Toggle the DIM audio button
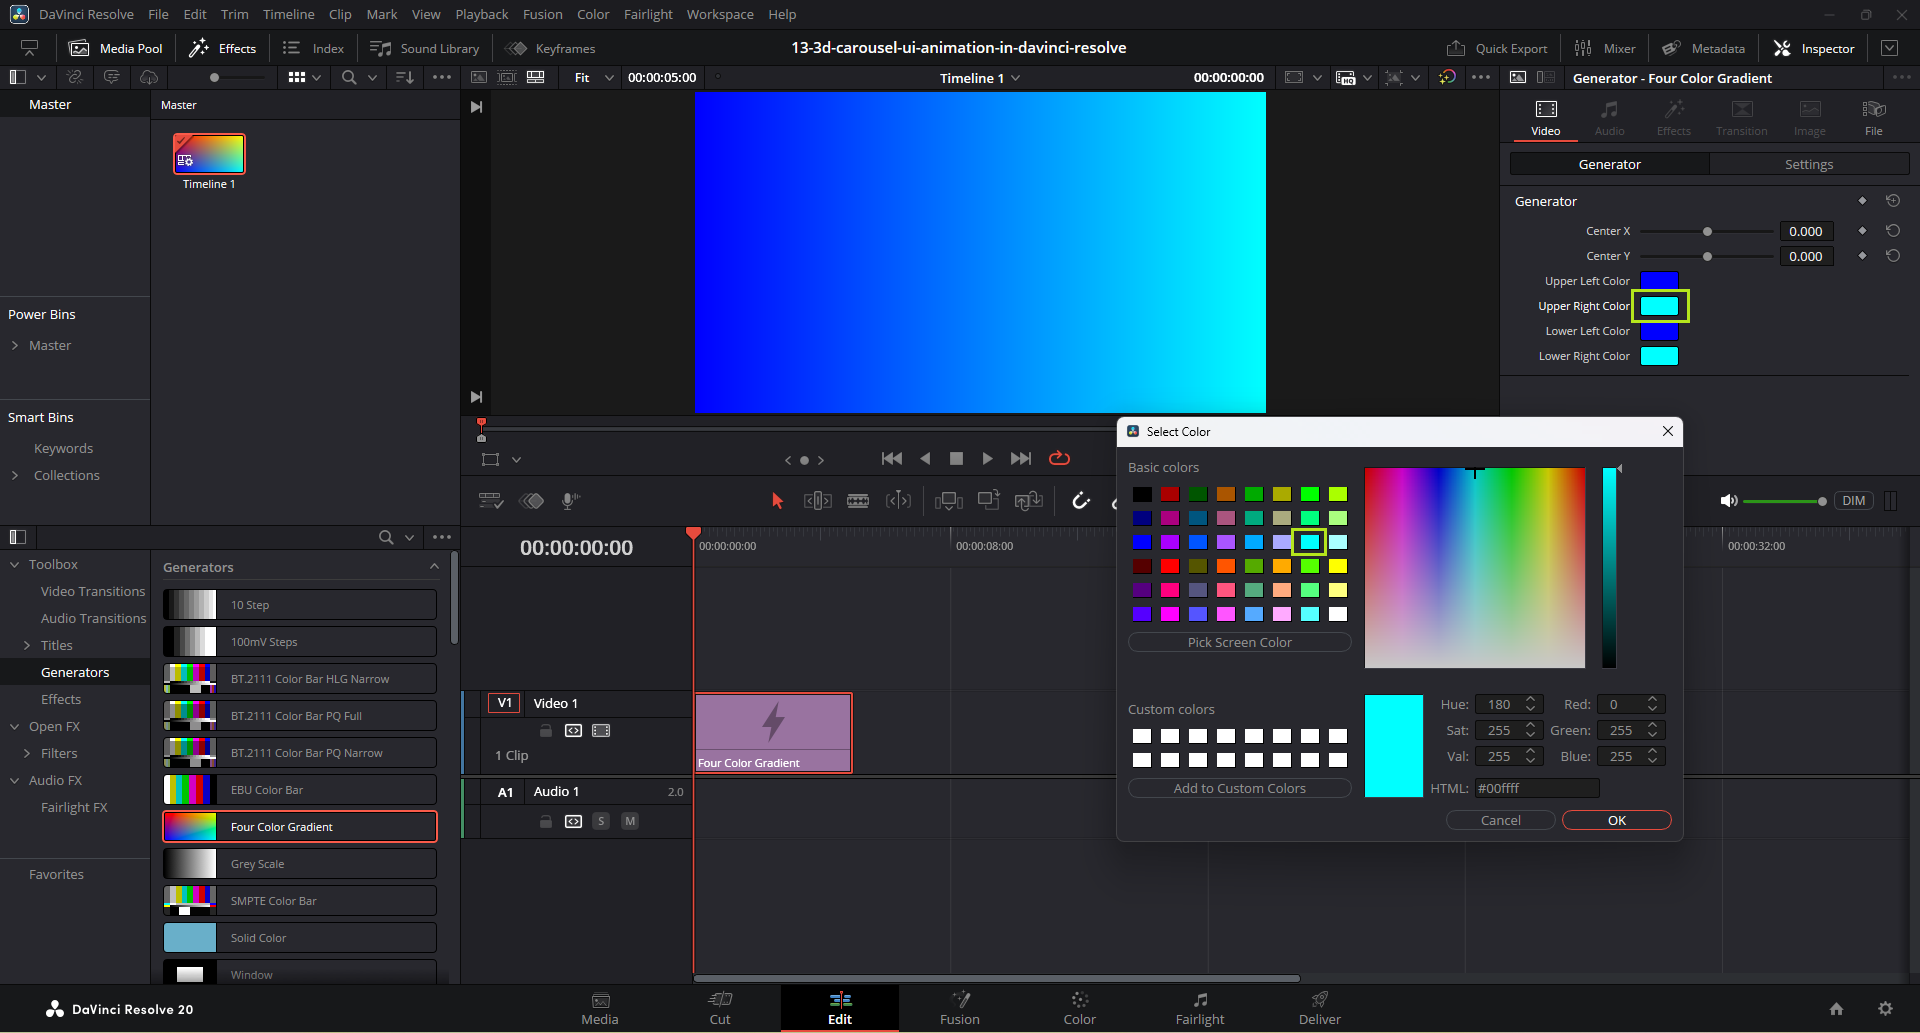The image size is (1920, 1033). point(1853,501)
